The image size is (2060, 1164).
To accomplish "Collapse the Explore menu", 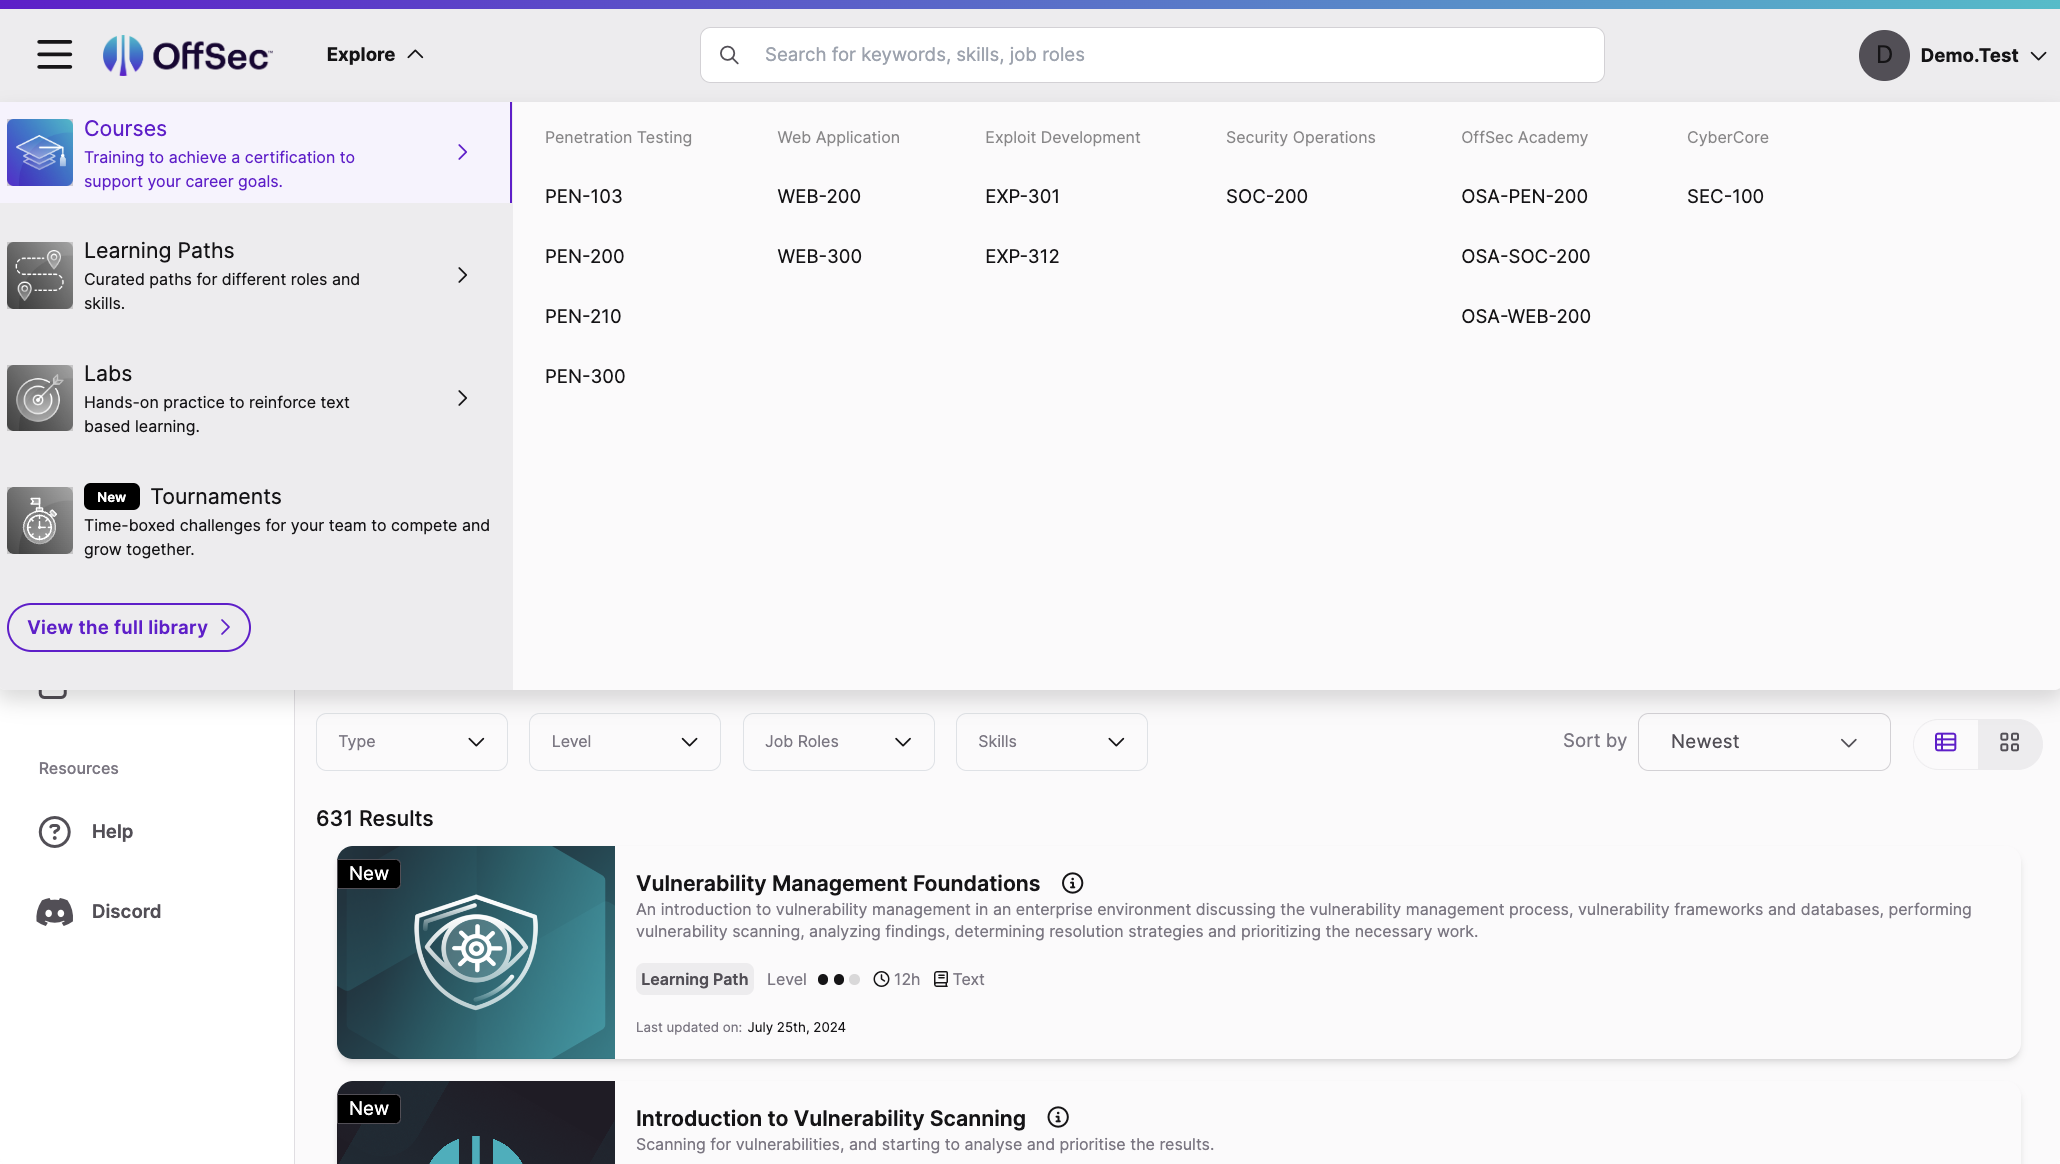I will [x=374, y=54].
